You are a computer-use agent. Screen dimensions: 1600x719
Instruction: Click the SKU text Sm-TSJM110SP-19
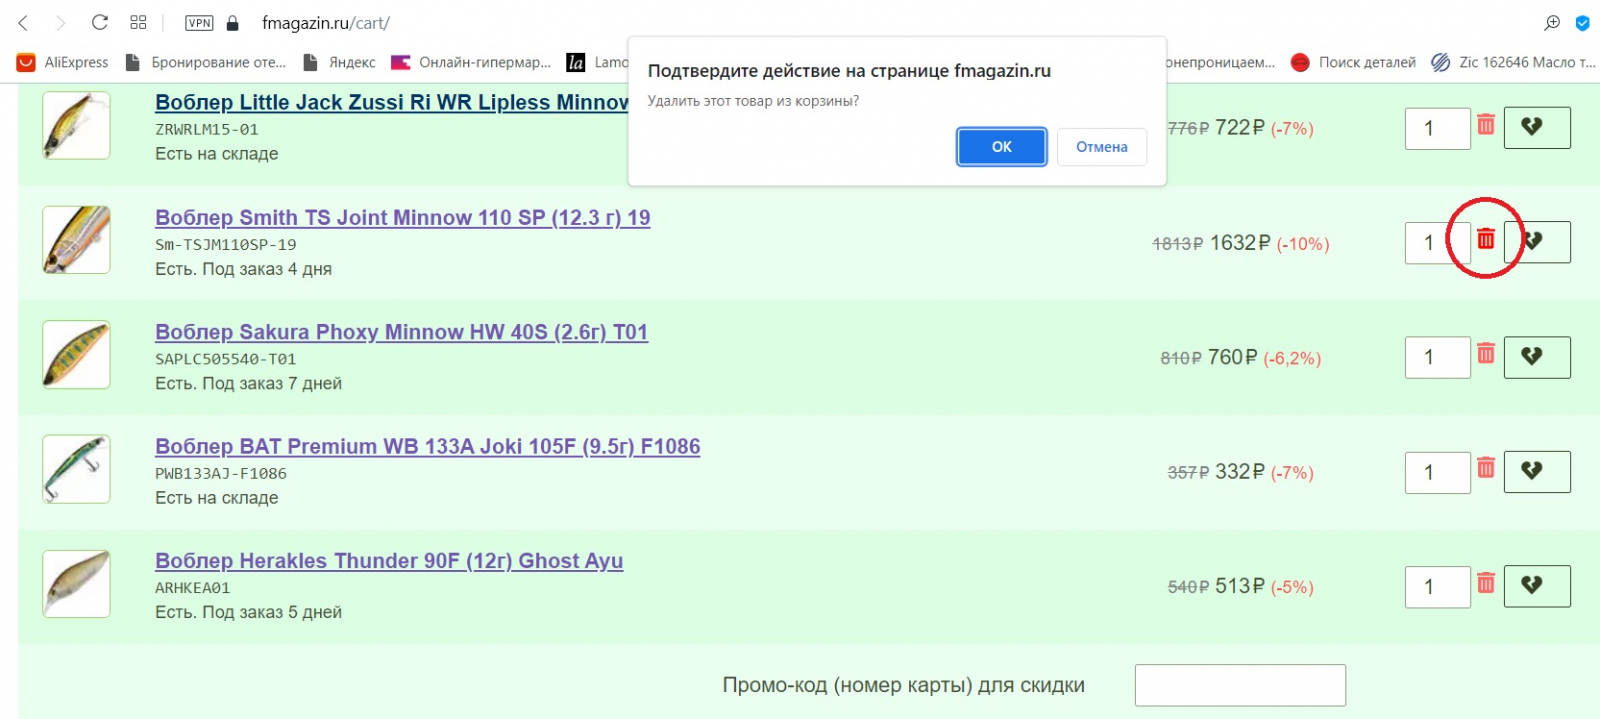[x=226, y=244]
